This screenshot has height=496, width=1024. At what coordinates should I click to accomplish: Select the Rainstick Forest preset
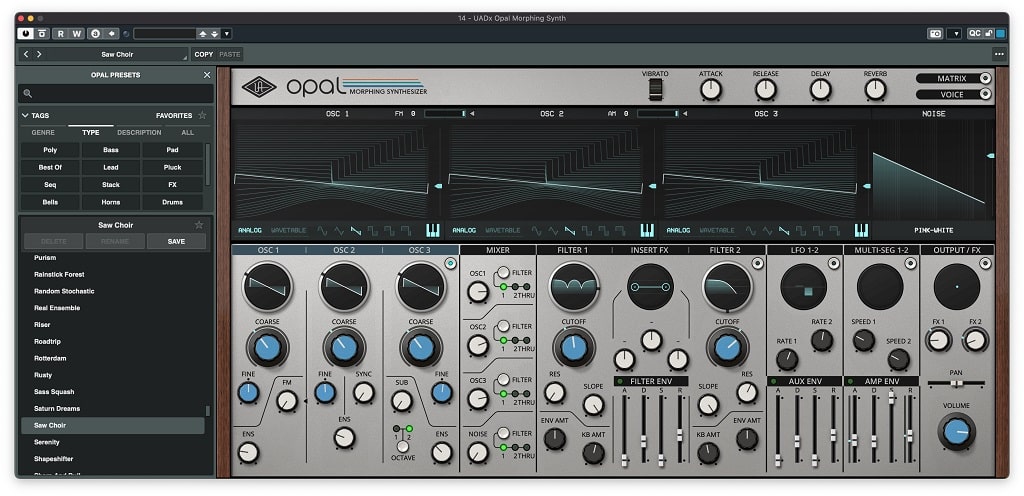(x=112, y=275)
